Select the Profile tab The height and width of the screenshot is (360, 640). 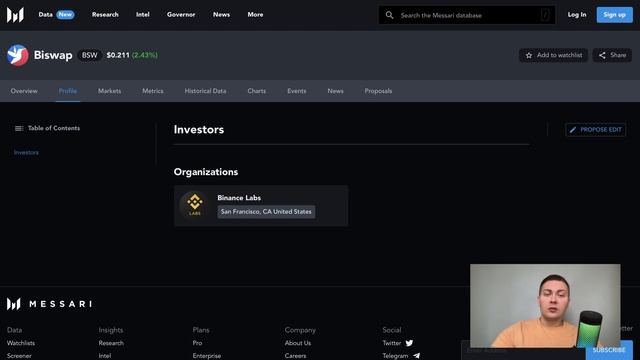click(68, 91)
